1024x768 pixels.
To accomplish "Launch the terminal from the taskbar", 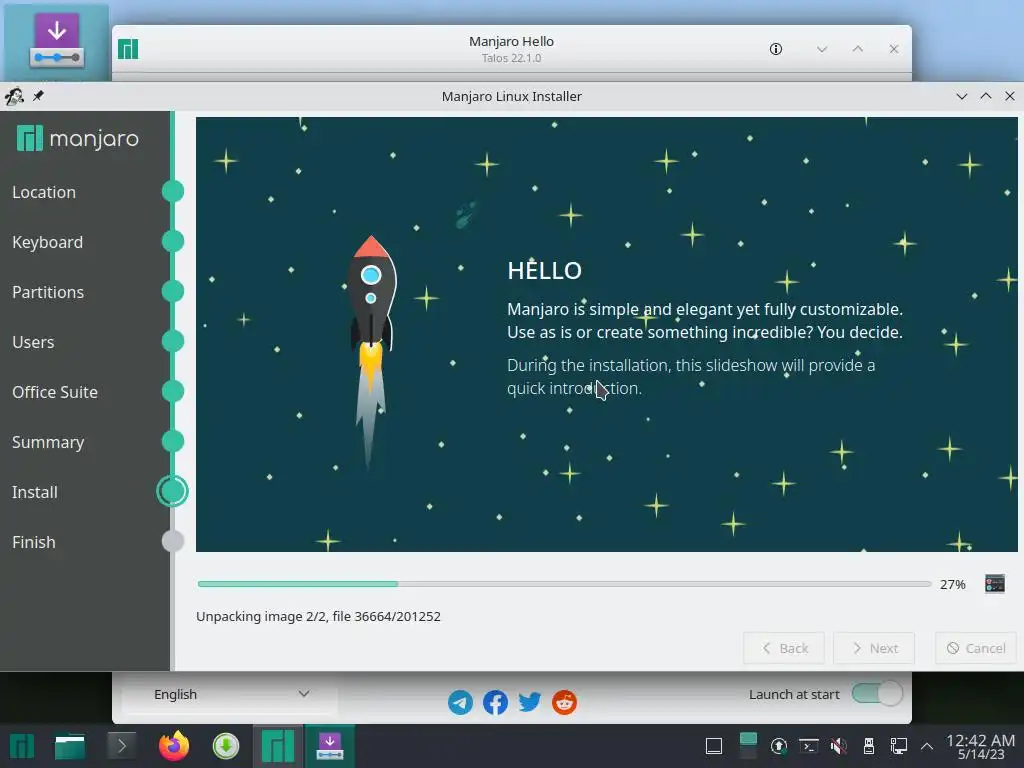I will [121, 746].
